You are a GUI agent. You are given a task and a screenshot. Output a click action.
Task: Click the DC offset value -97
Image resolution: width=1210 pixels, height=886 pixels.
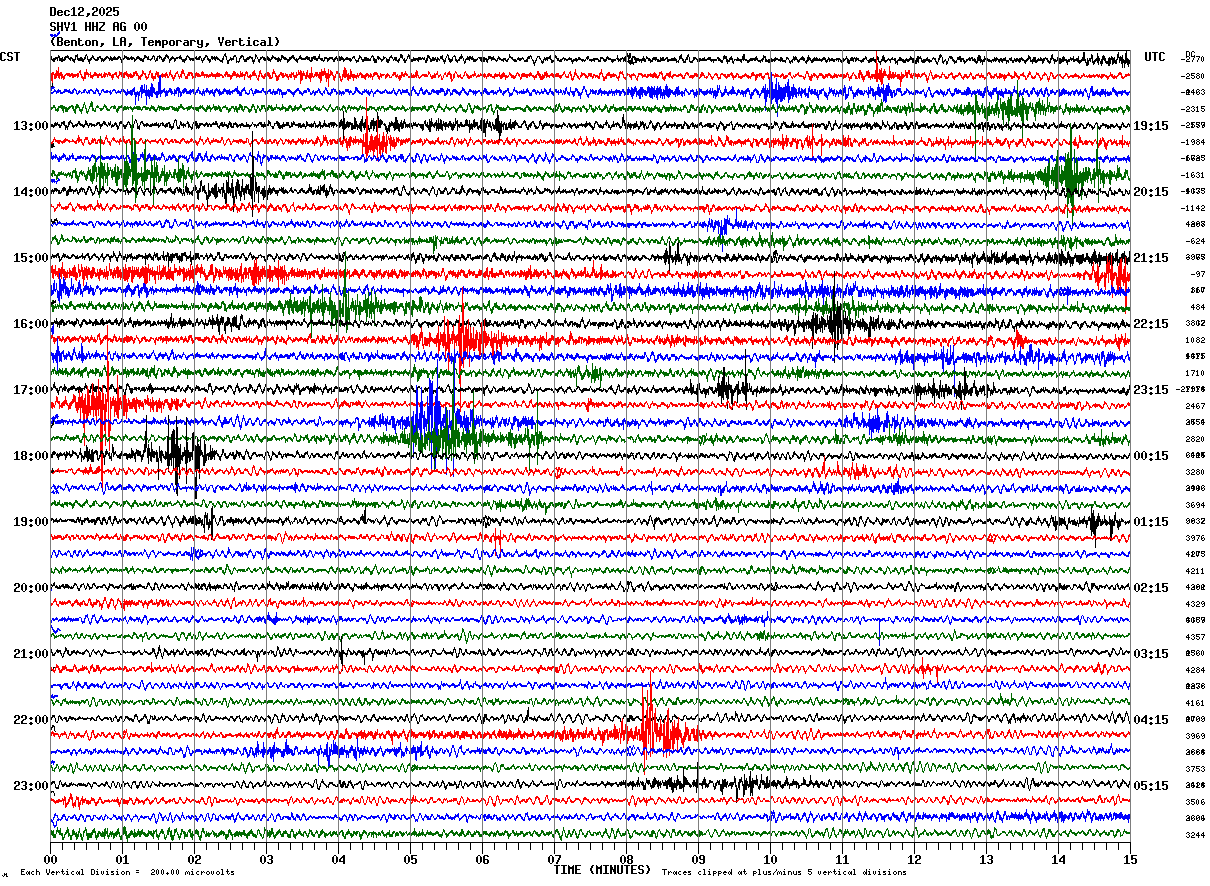coord(1197,274)
